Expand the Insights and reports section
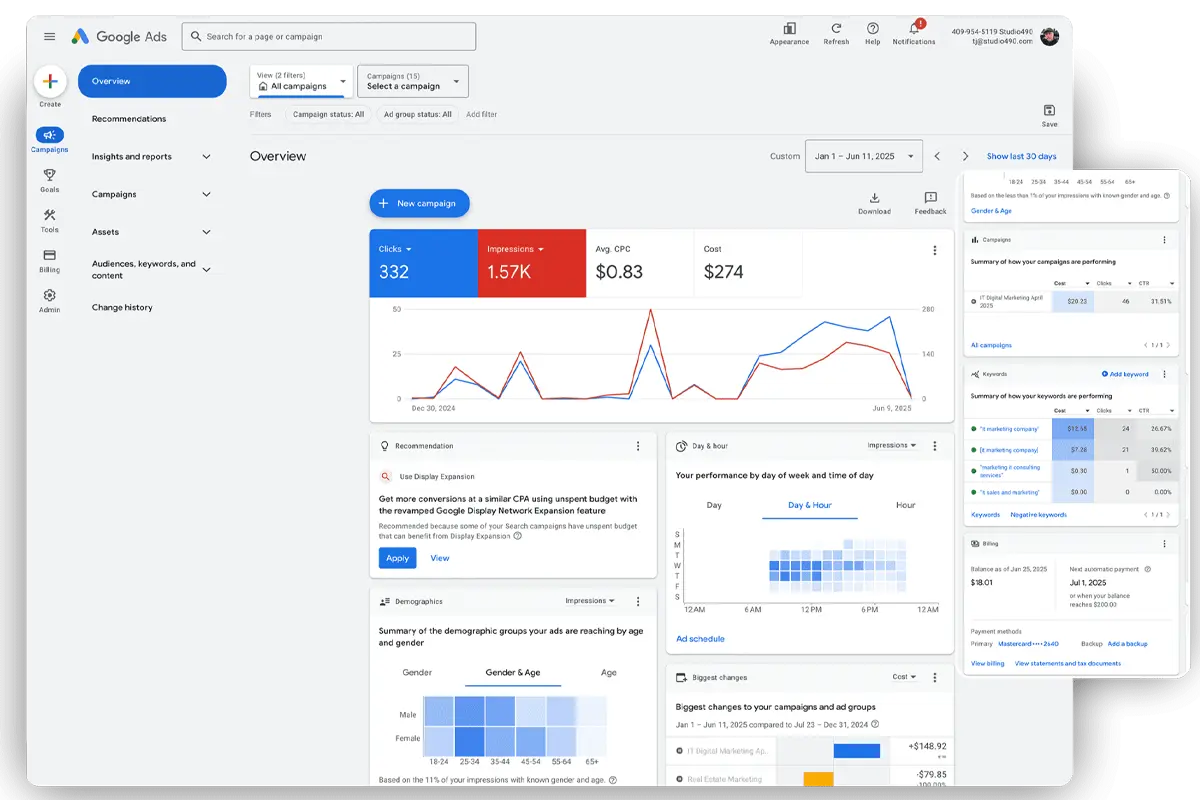Viewport: 1200px width, 800px height. coord(150,156)
